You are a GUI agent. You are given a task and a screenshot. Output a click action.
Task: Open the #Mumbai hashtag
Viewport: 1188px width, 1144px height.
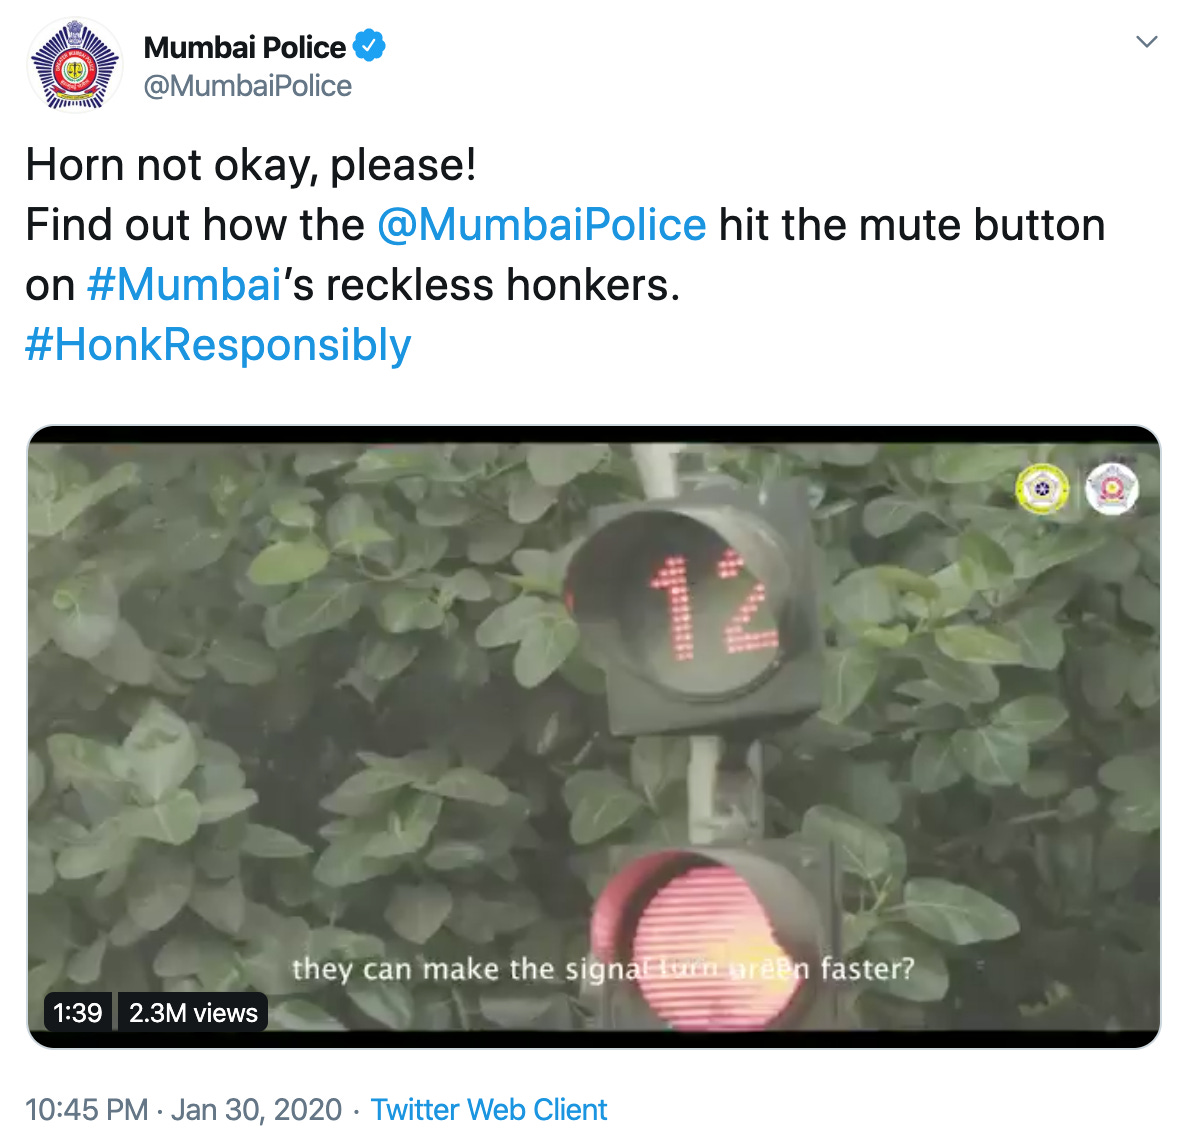click(x=184, y=285)
